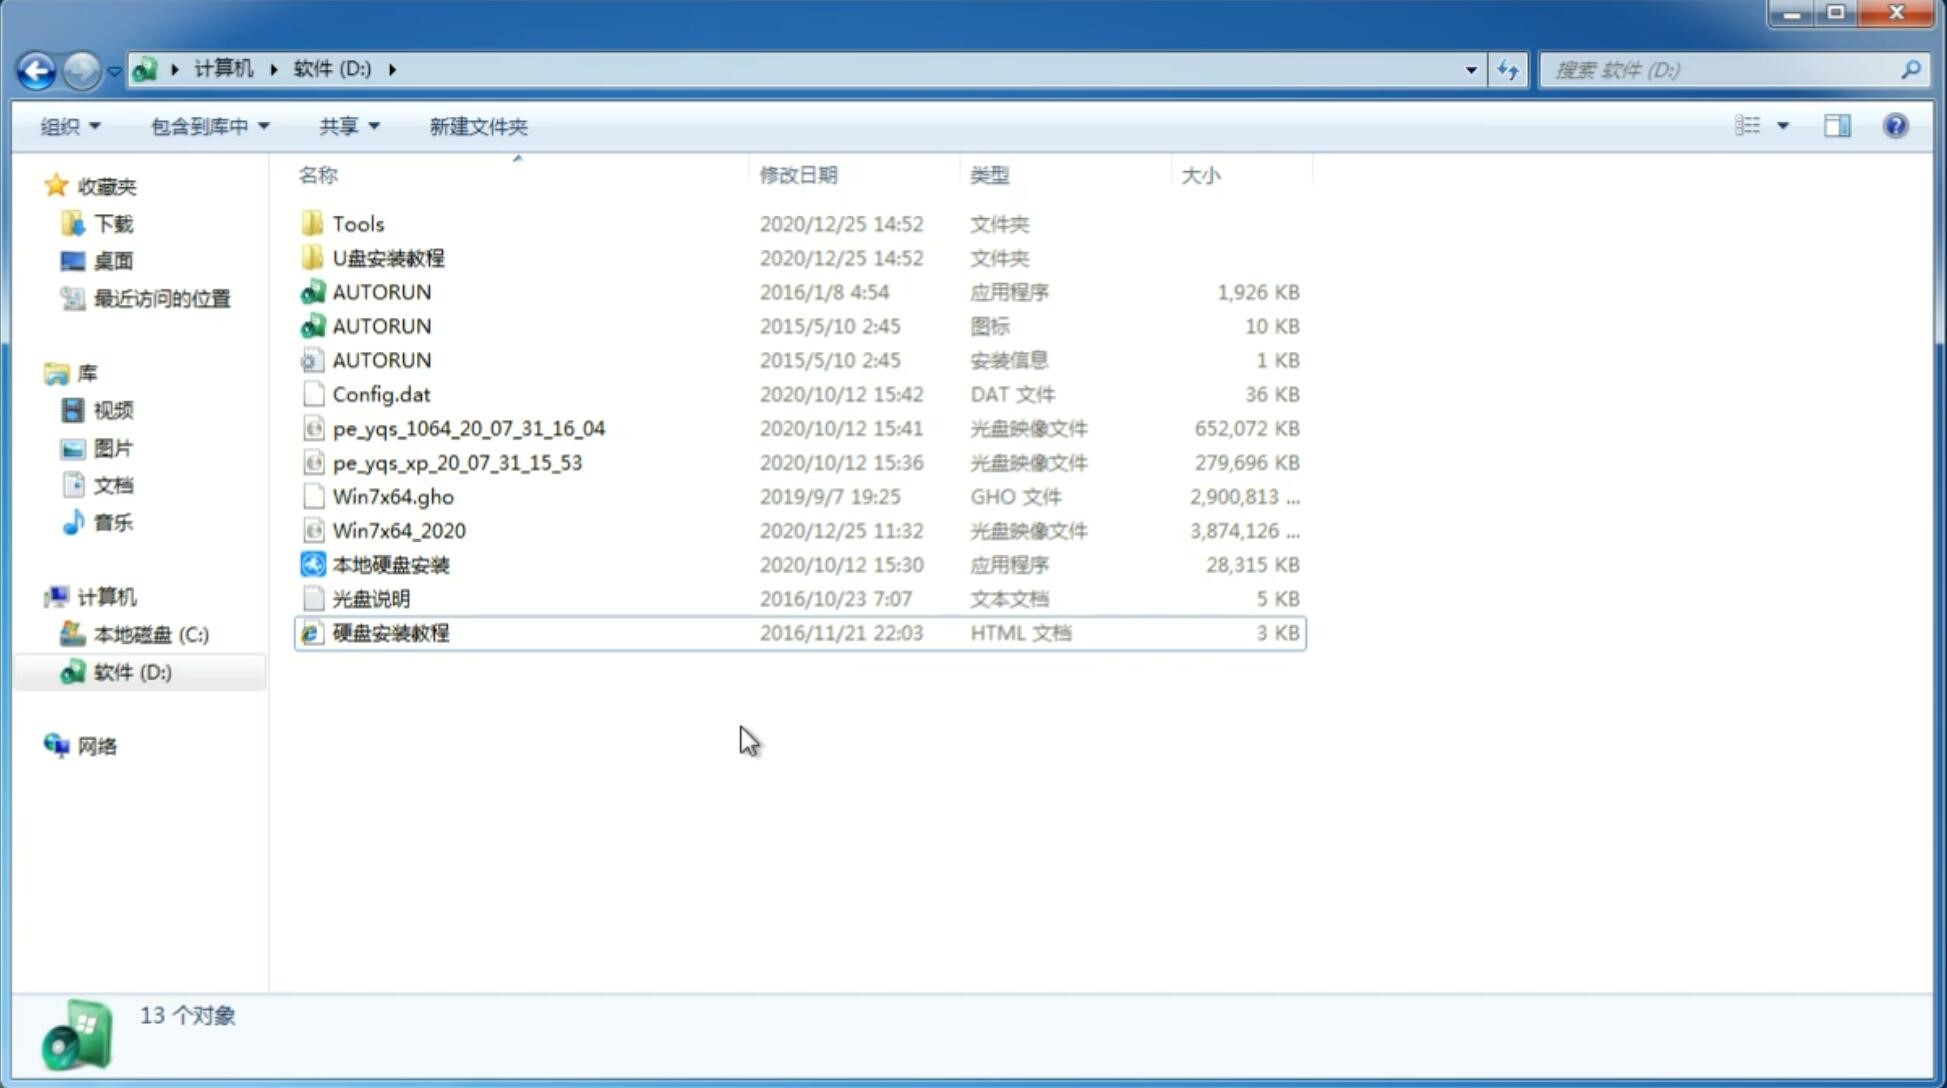
Task: Click 包含到库中 button in toolbar
Action: point(205,126)
